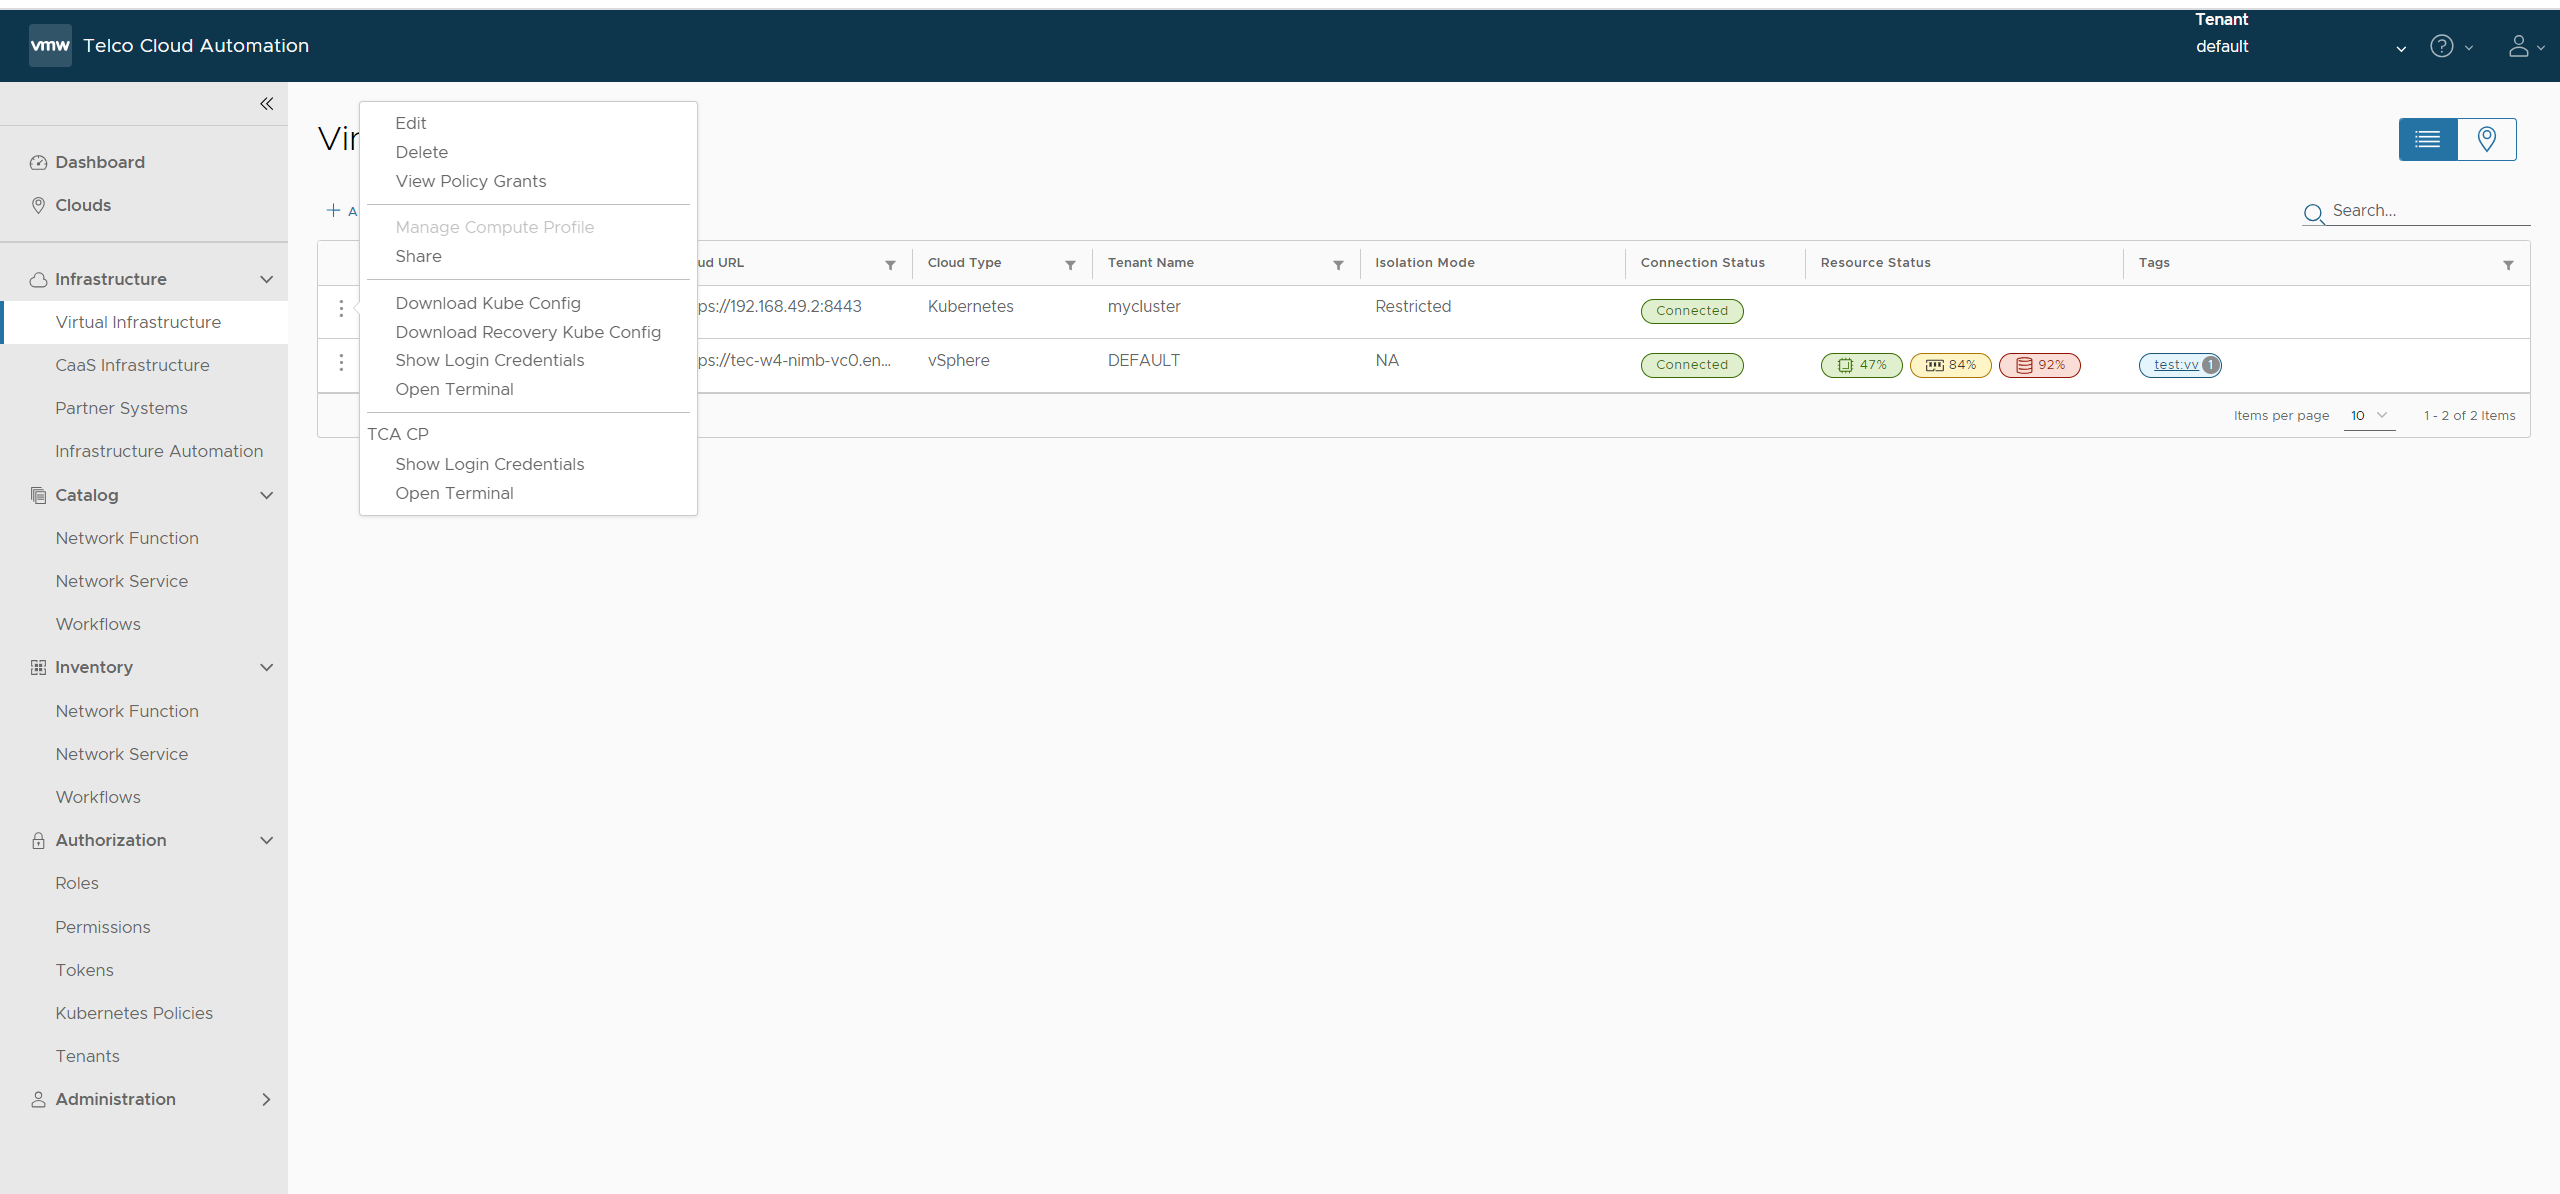Image resolution: width=2560 pixels, height=1194 pixels.
Task: Go to Partner Systems
Action: click(121, 408)
